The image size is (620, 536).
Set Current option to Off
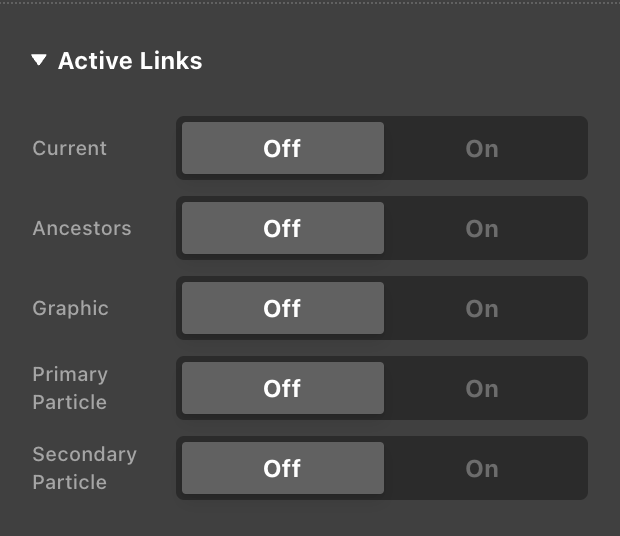pyautogui.click(x=282, y=149)
